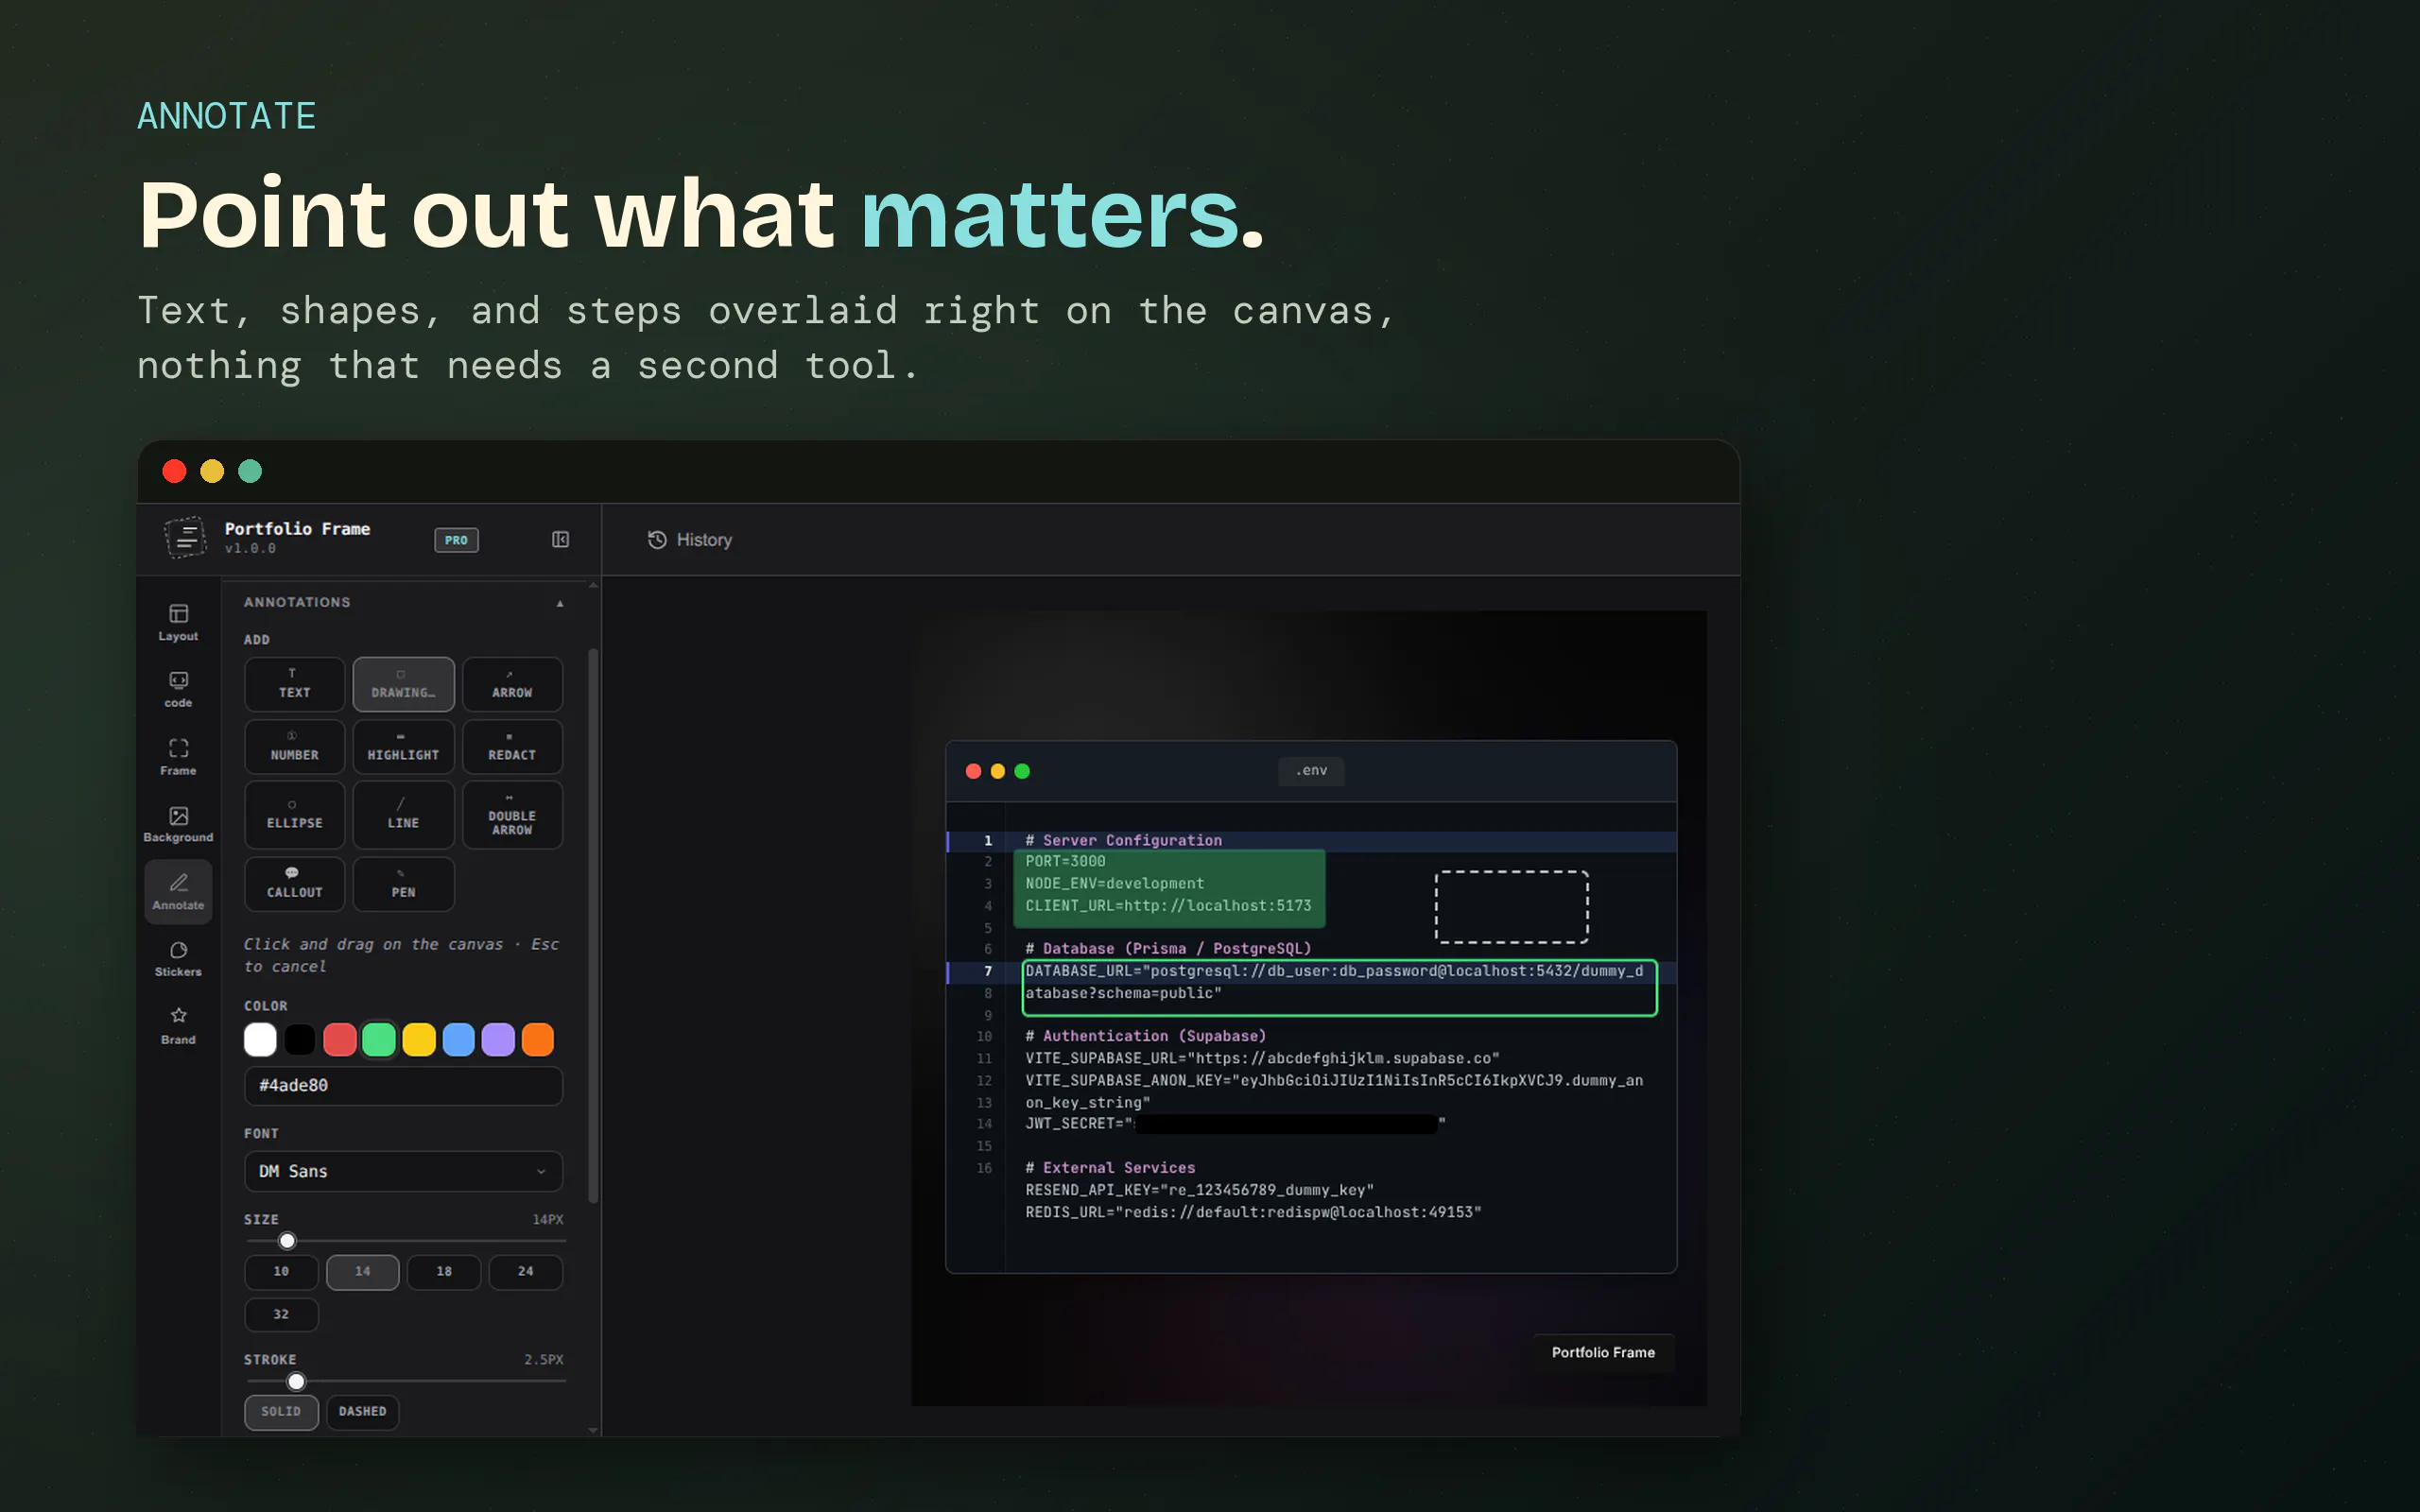Click the annotations panel scrollbar
The height and width of the screenshot is (1512, 2420).
coord(593,925)
